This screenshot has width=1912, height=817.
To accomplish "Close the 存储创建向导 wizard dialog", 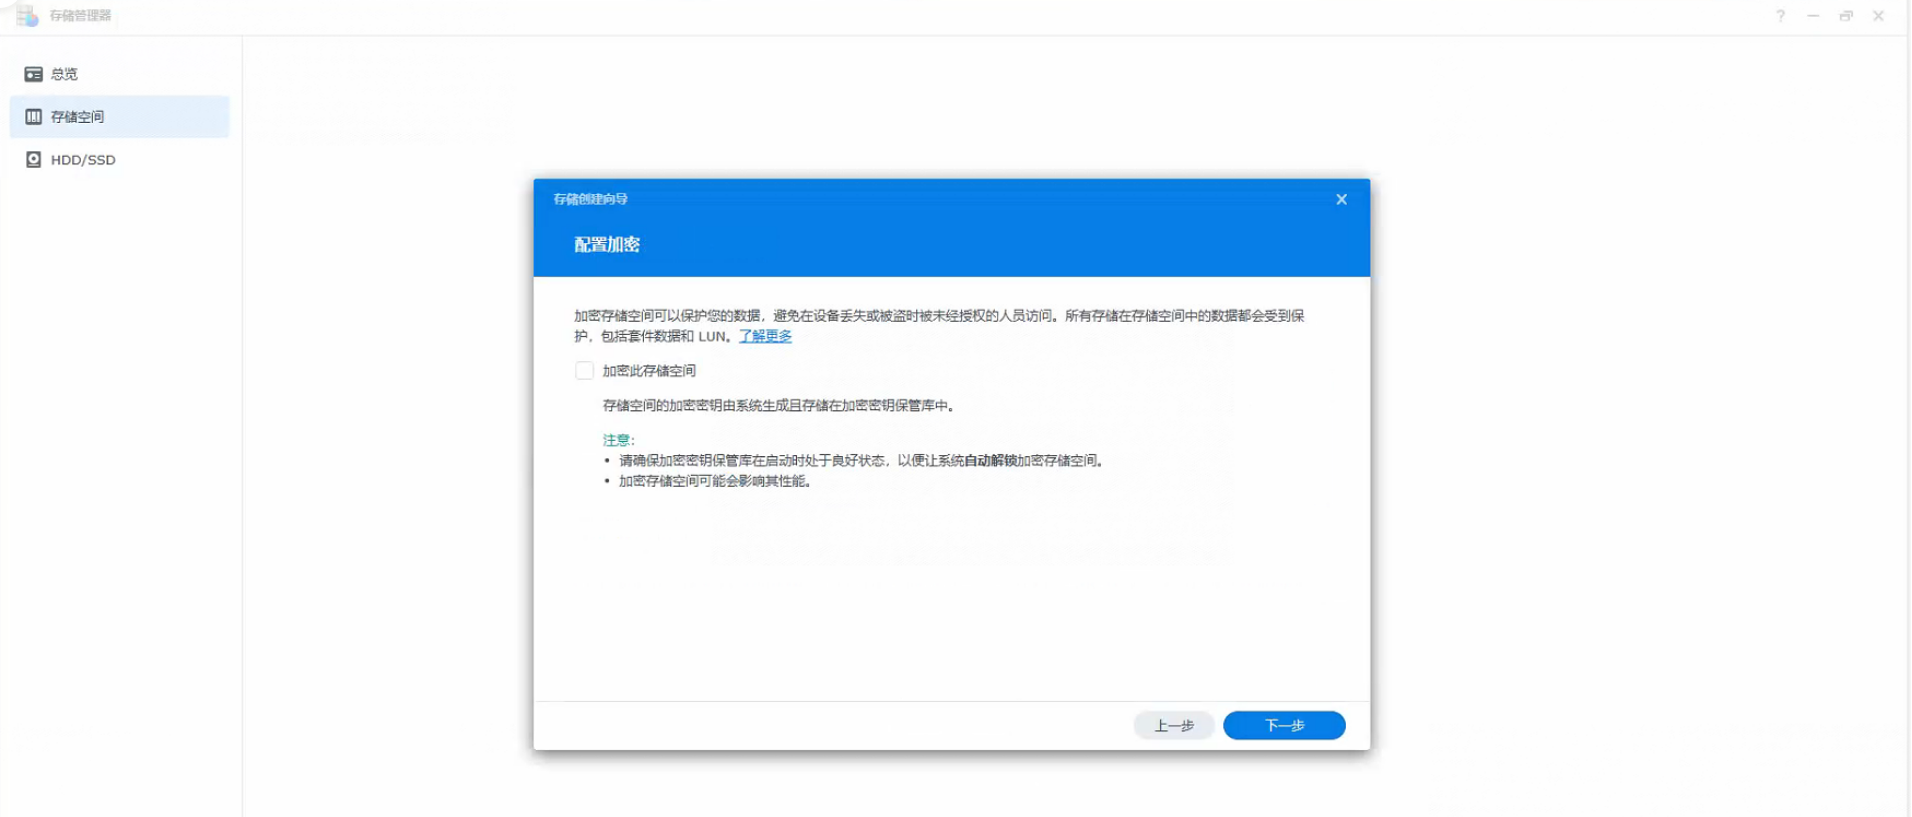I will click(1341, 199).
